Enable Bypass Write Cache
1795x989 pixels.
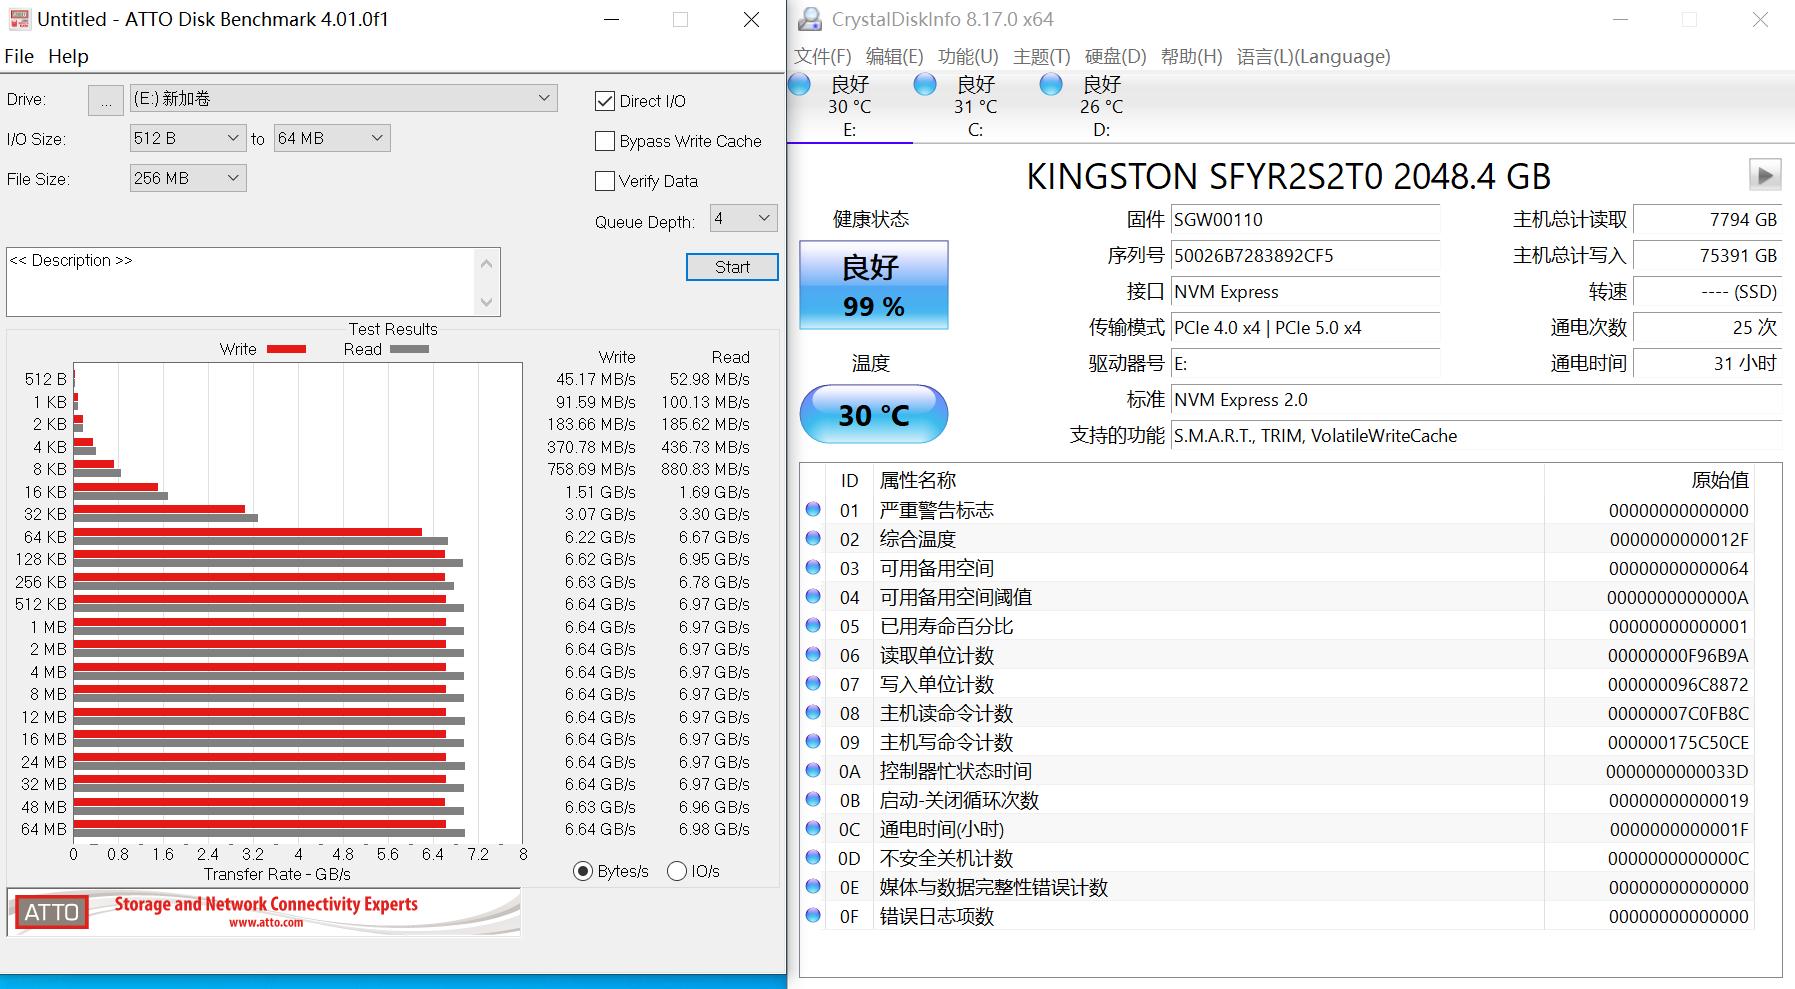point(604,141)
